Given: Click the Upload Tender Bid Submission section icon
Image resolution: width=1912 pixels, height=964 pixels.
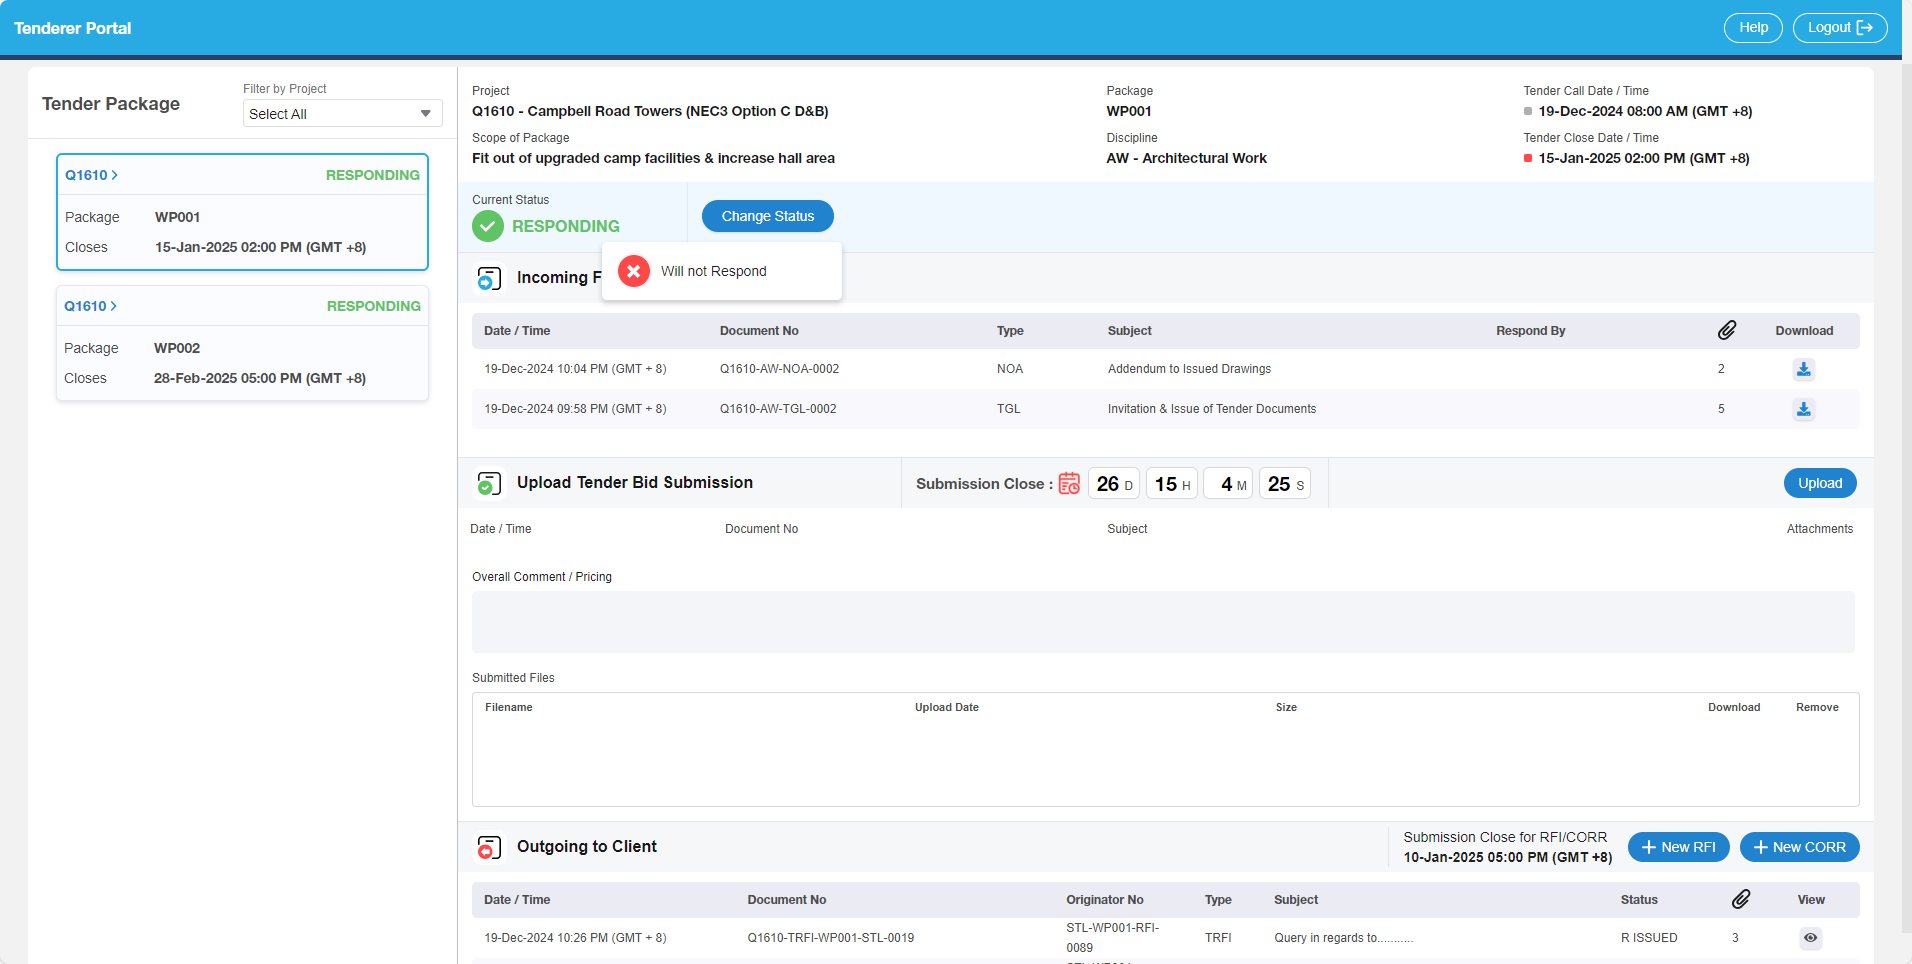Looking at the screenshot, I should (x=489, y=484).
